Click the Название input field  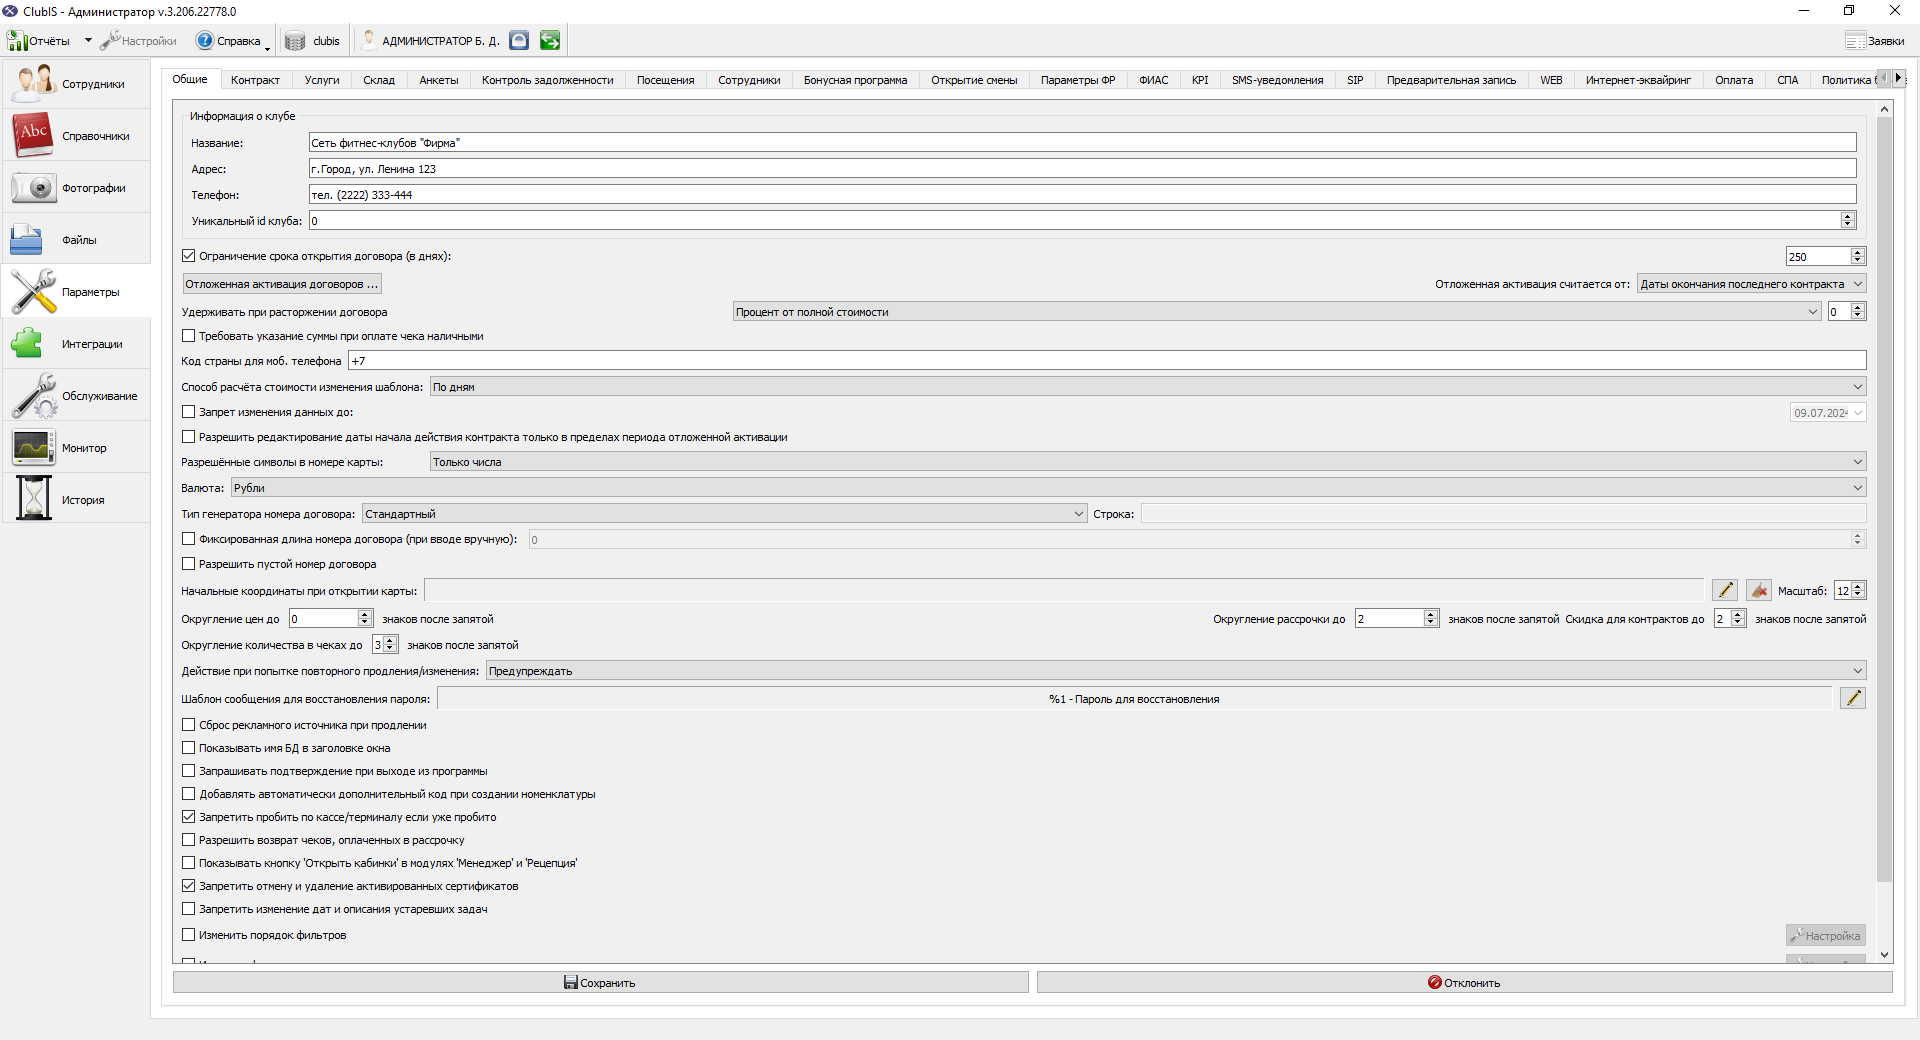(x=1082, y=143)
